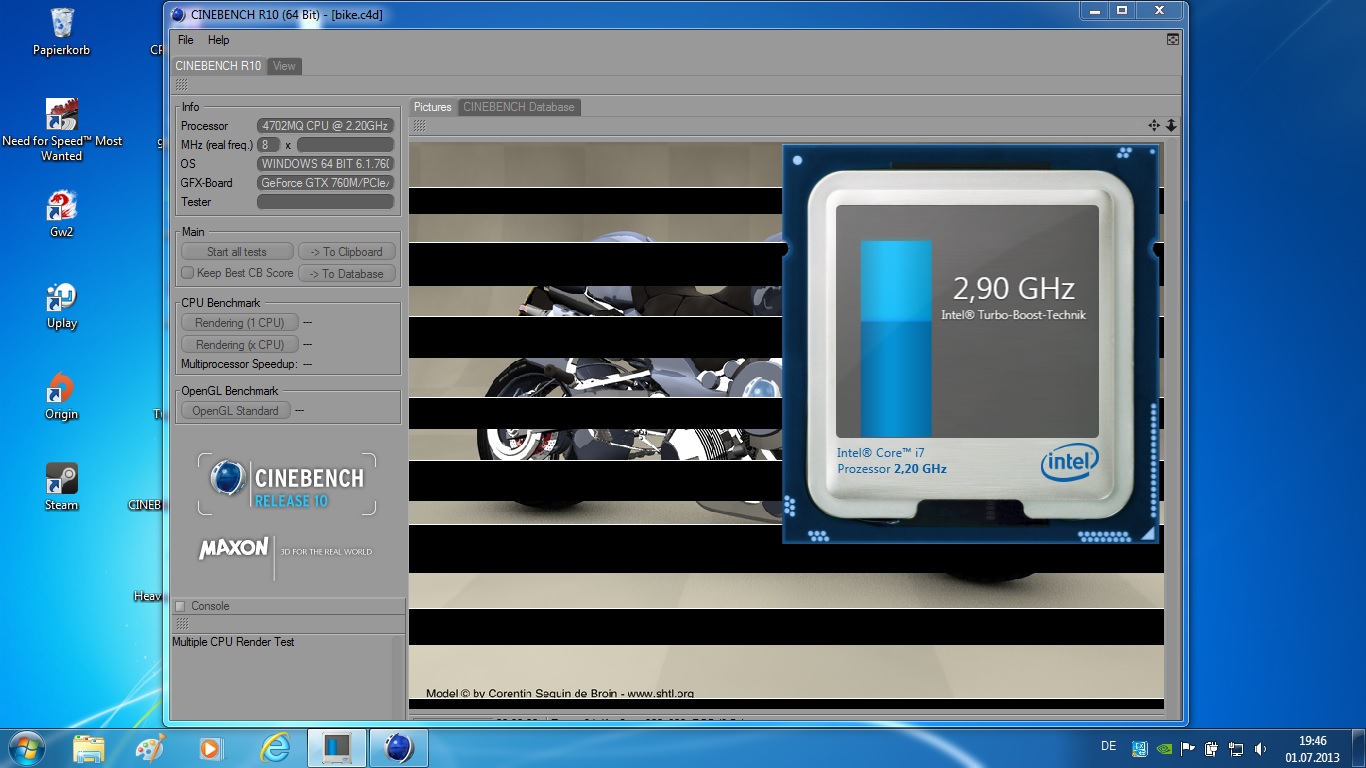Select the Pictures tab

click(x=432, y=107)
